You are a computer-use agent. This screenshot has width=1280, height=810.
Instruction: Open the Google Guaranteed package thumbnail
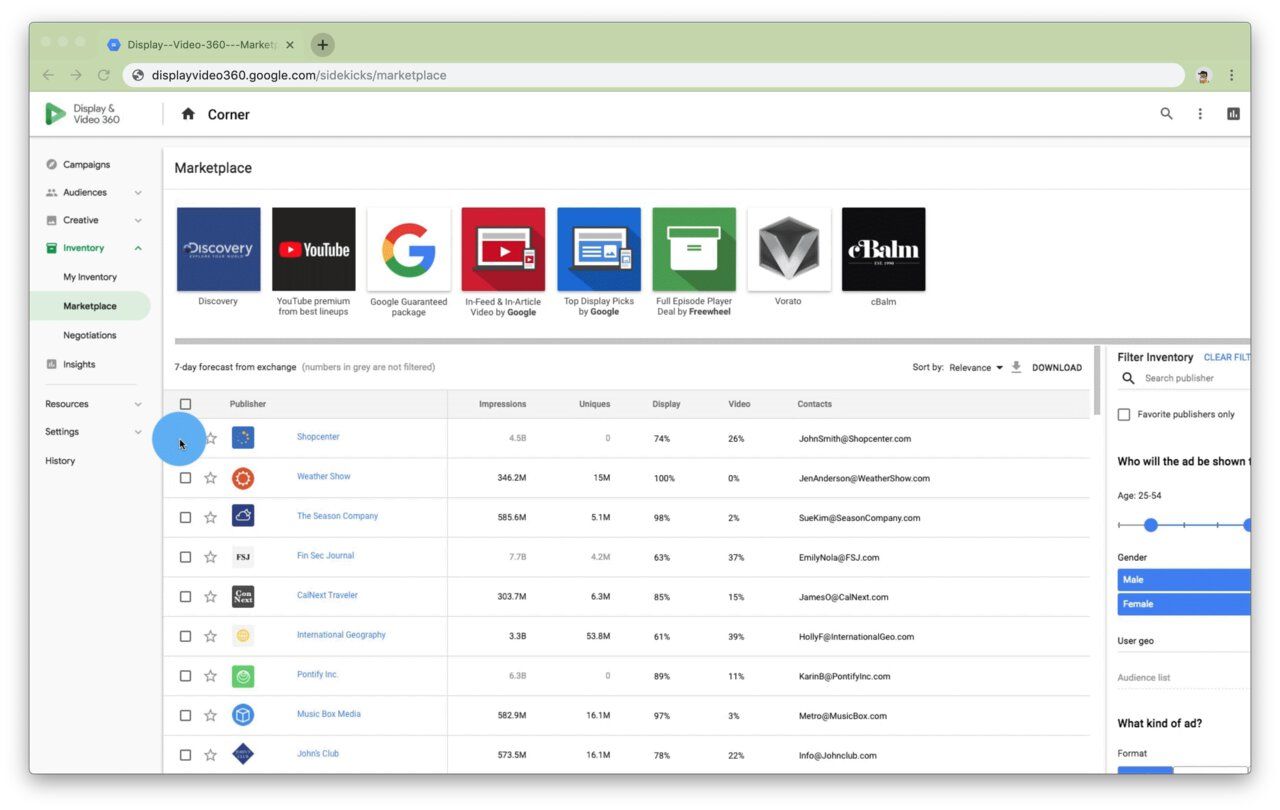click(408, 249)
